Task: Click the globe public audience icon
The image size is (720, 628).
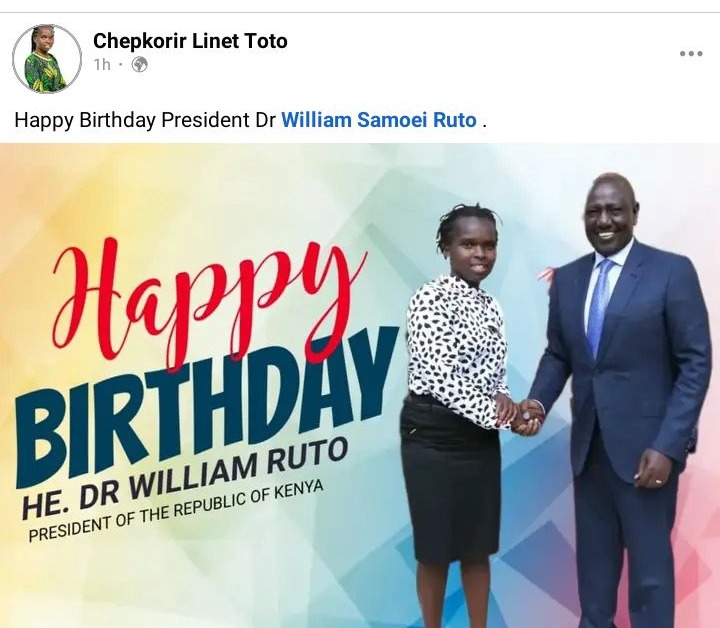Action: coord(140,65)
